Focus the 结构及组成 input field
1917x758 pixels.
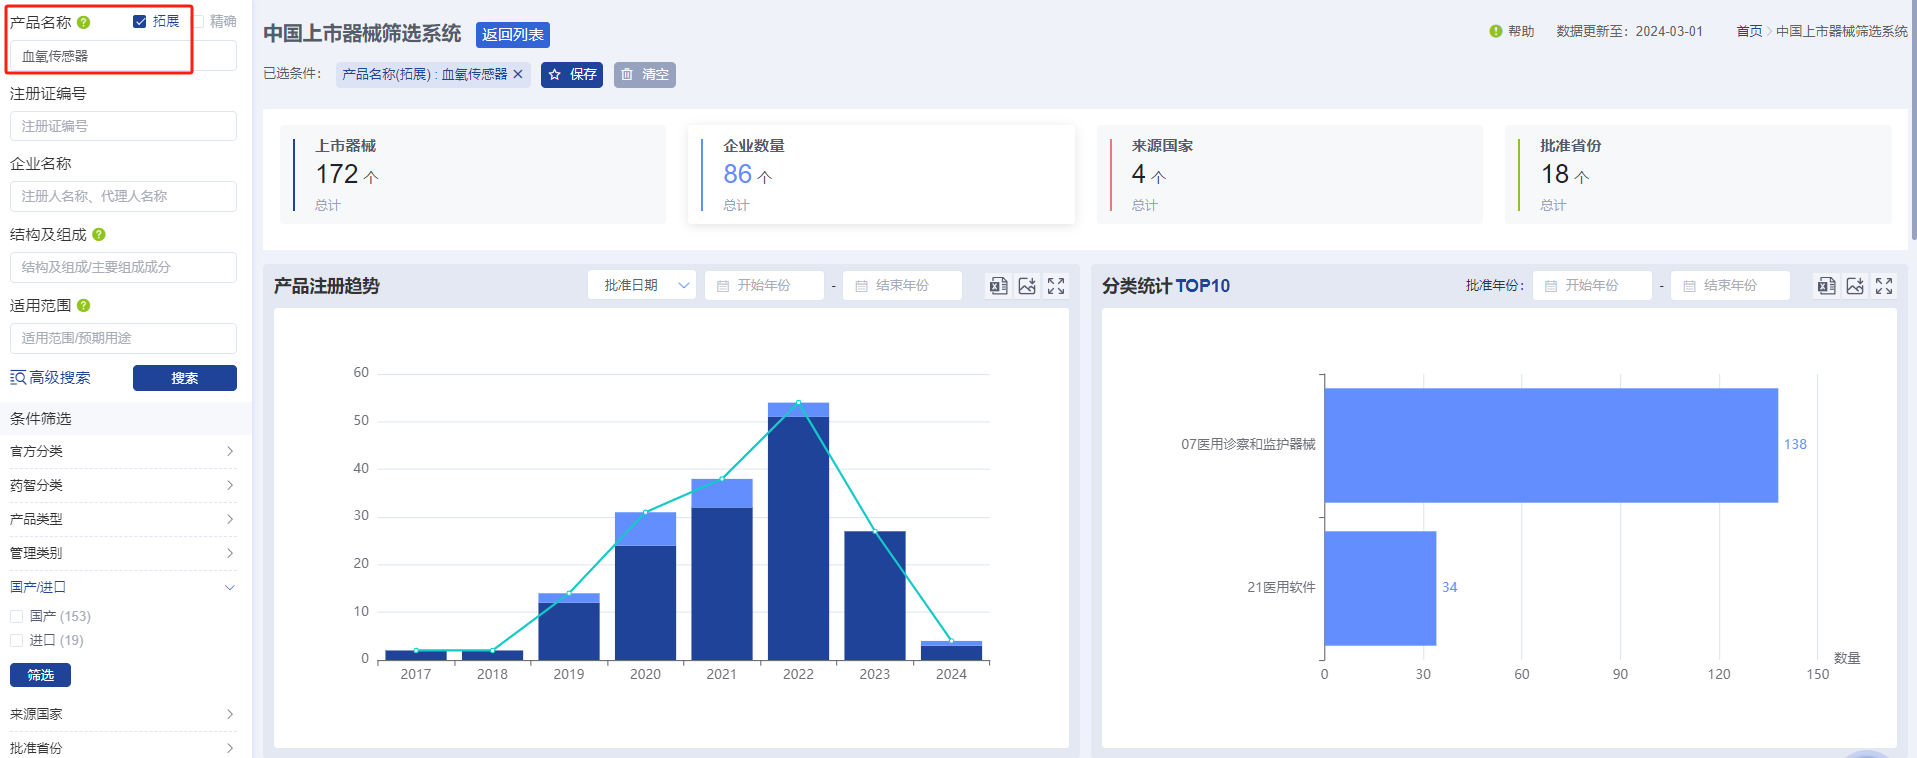(x=123, y=267)
